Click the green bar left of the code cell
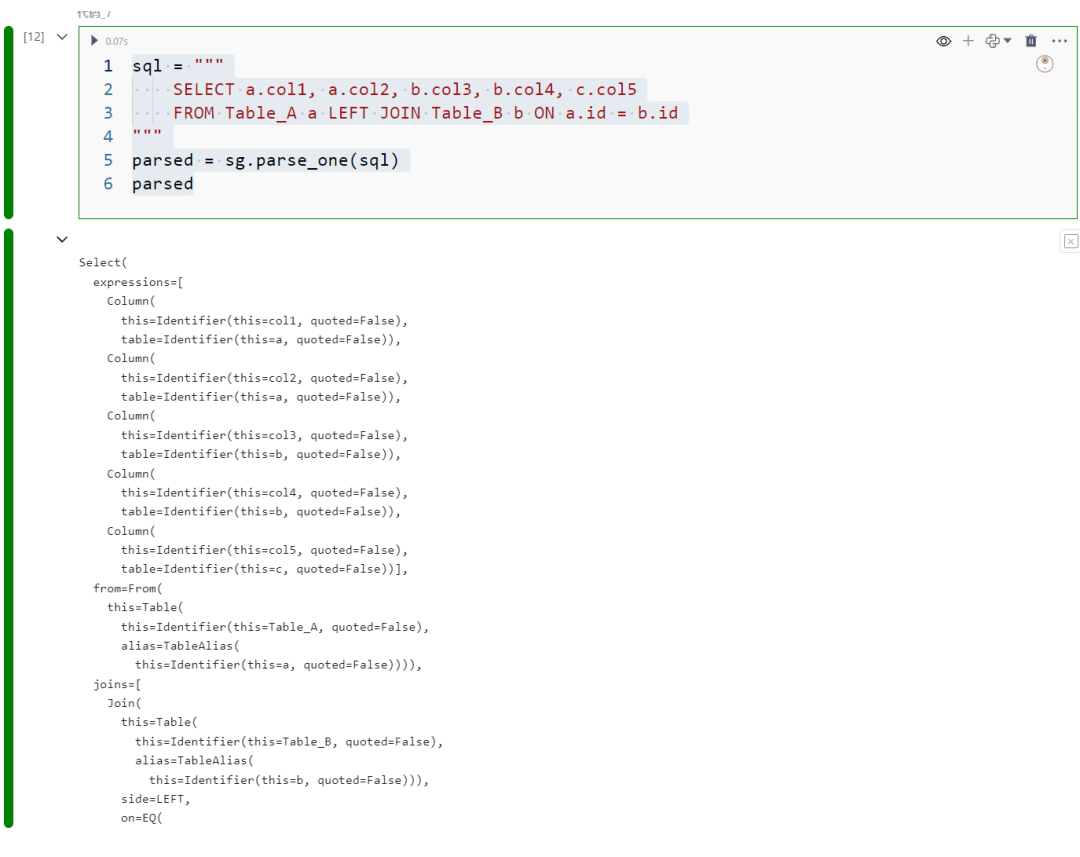The height and width of the screenshot is (857, 1080). point(9,122)
